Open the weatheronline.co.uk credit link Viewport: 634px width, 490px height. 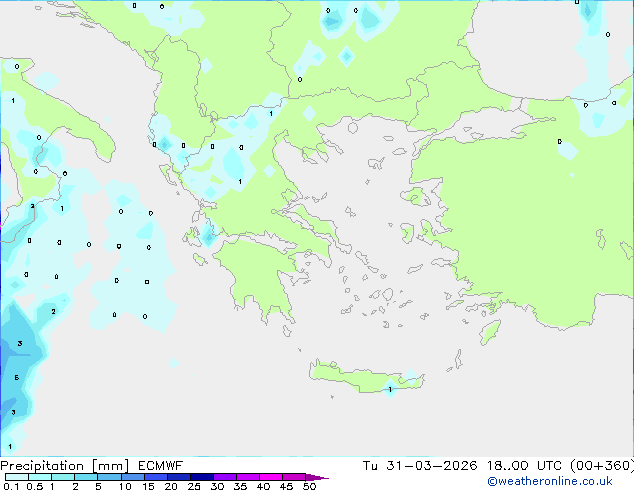tap(550, 481)
